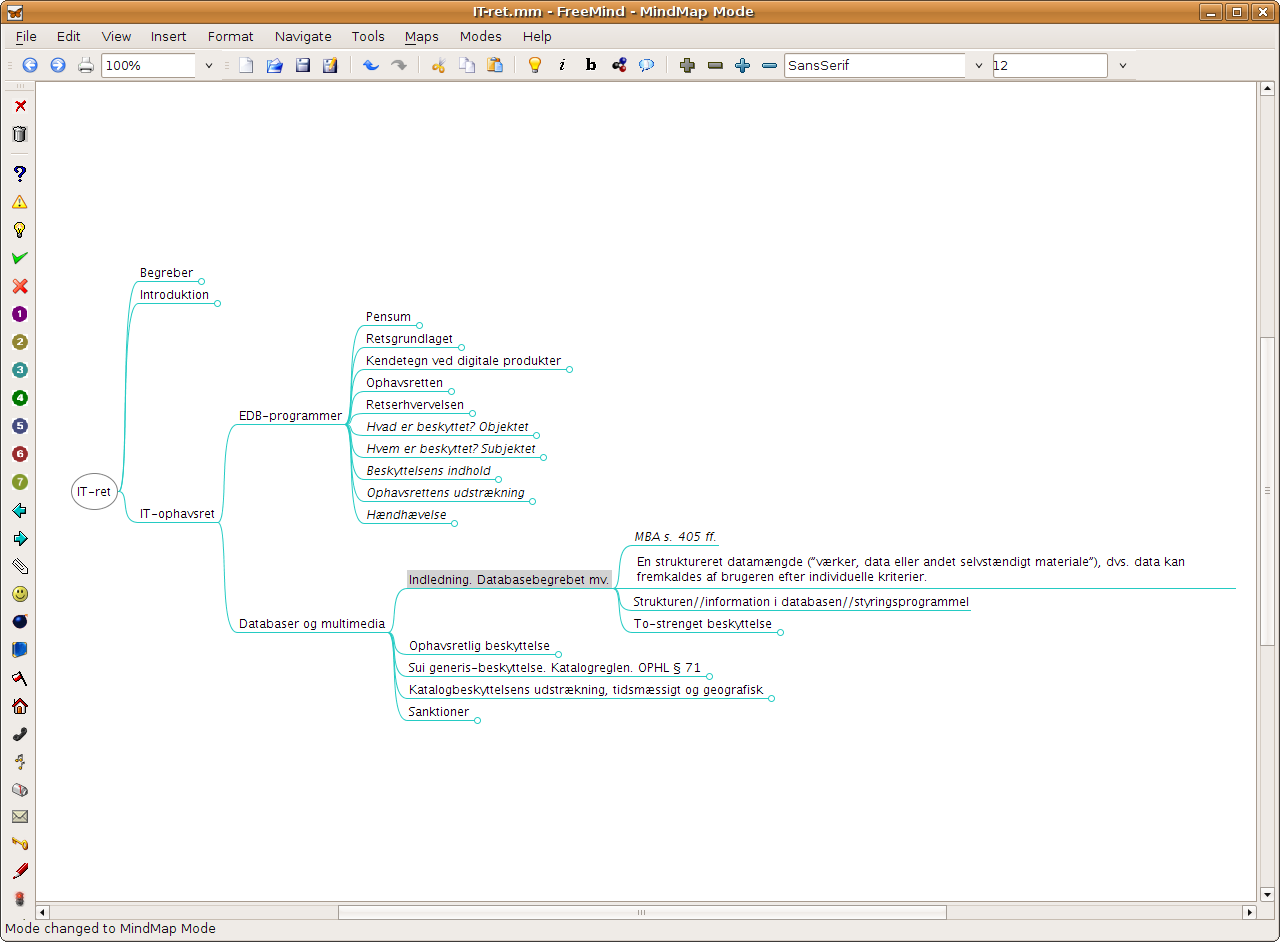Toggle bold formatting button
This screenshot has height=942, width=1280.
[x=591, y=65]
